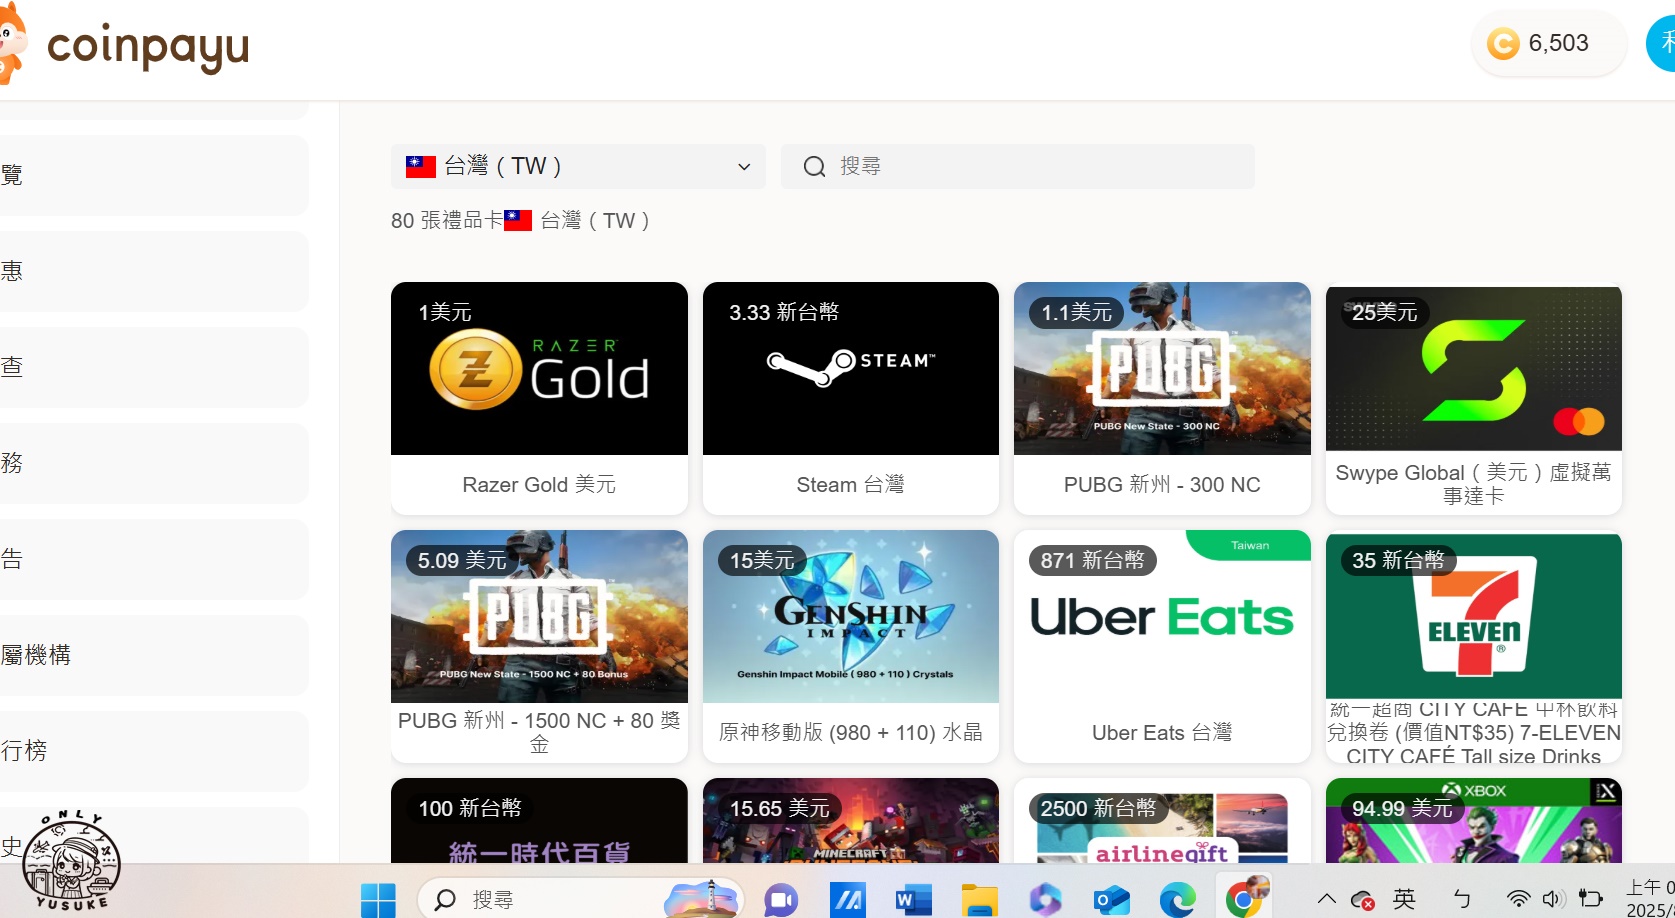Open the PUBG New State 300 NC card
1675x918 pixels.
click(1162, 398)
